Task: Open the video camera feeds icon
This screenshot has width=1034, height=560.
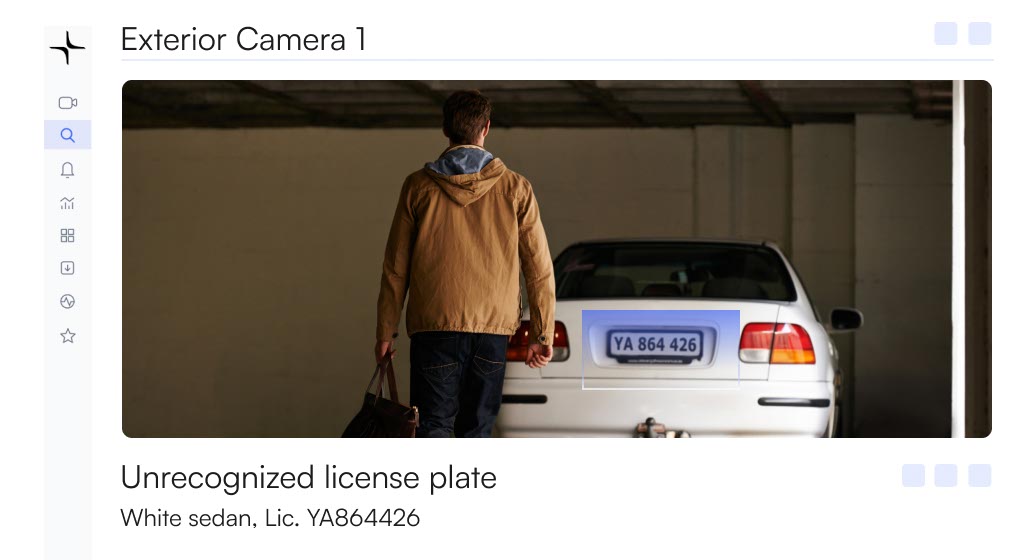Action: [67, 103]
